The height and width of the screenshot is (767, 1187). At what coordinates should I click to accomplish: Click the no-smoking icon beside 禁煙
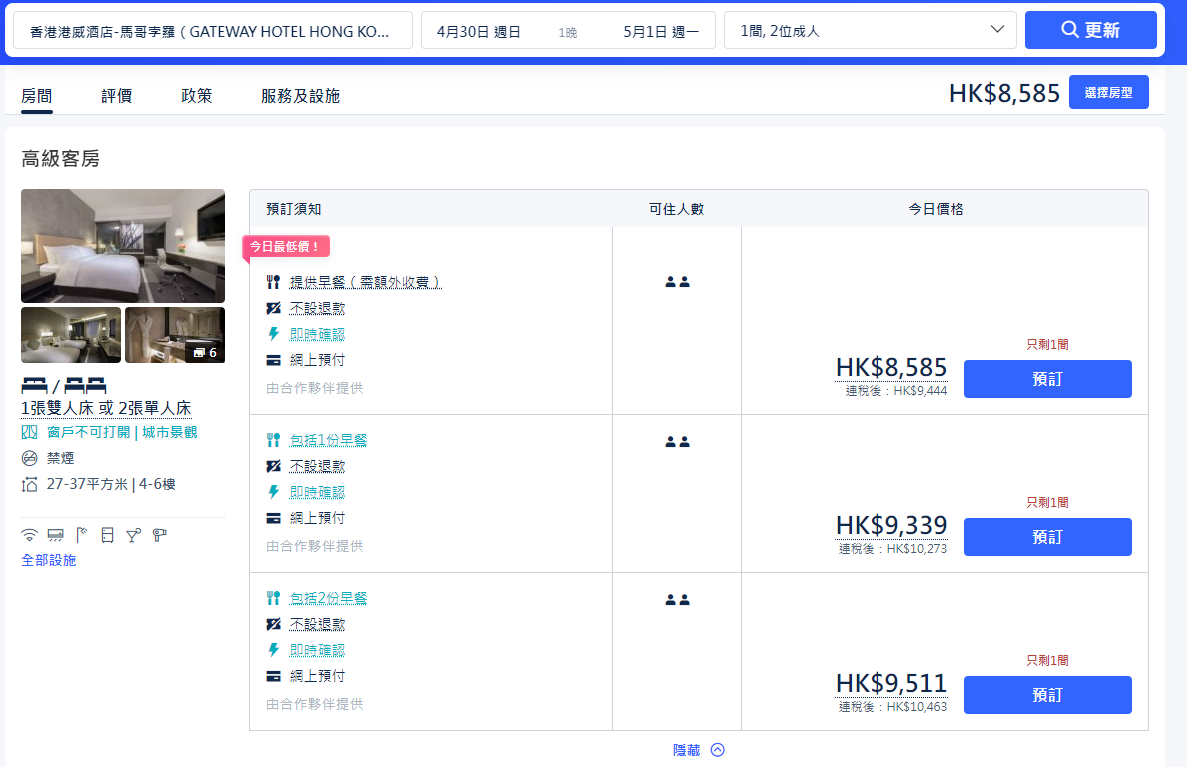tap(29, 458)
